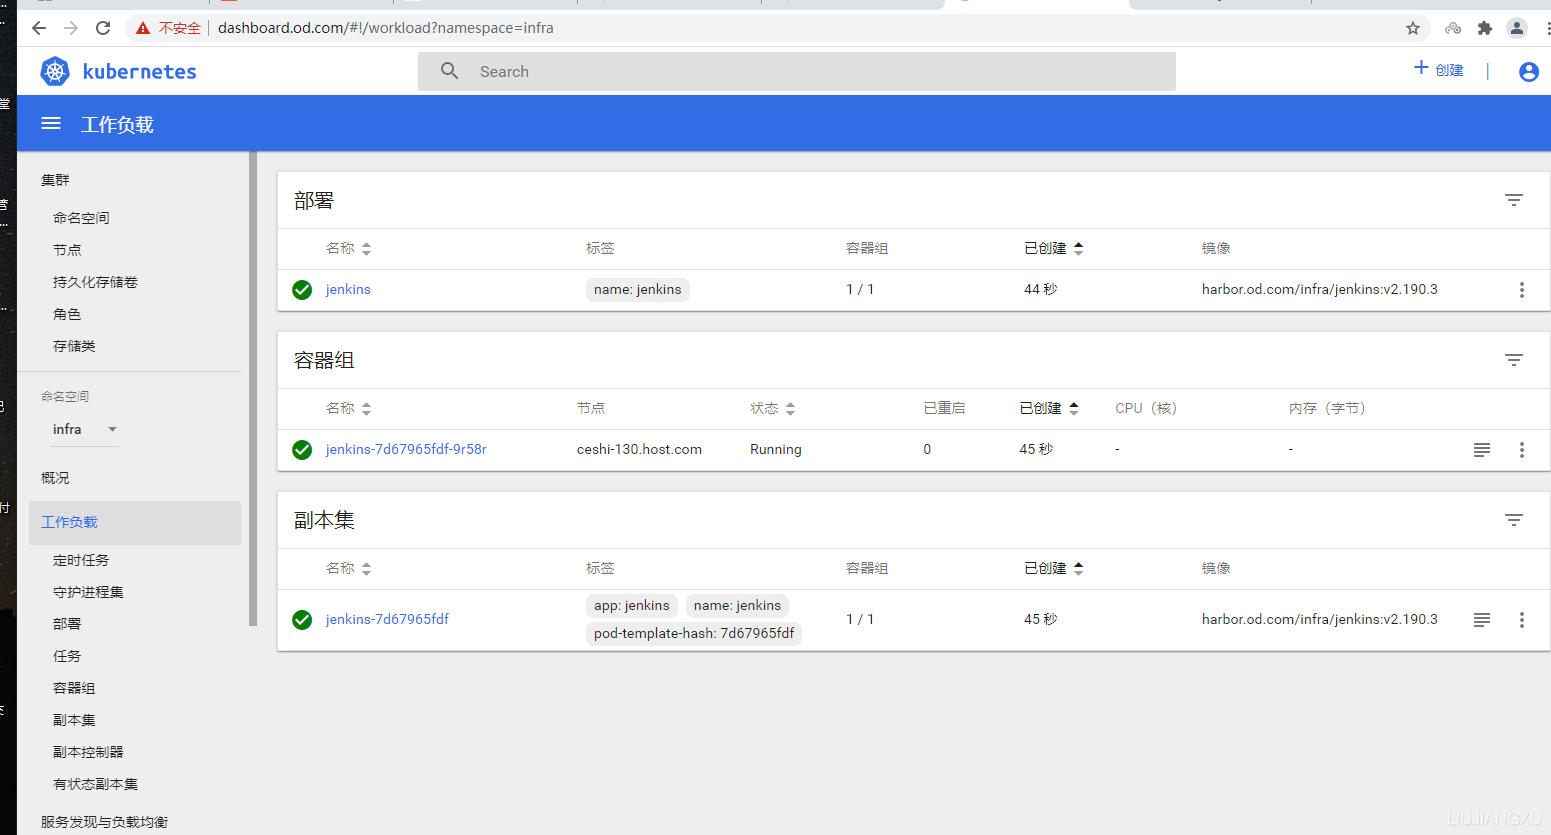Click the Search input field
1551x835 pixels.
pyautogui.click(x=797, y=71)
